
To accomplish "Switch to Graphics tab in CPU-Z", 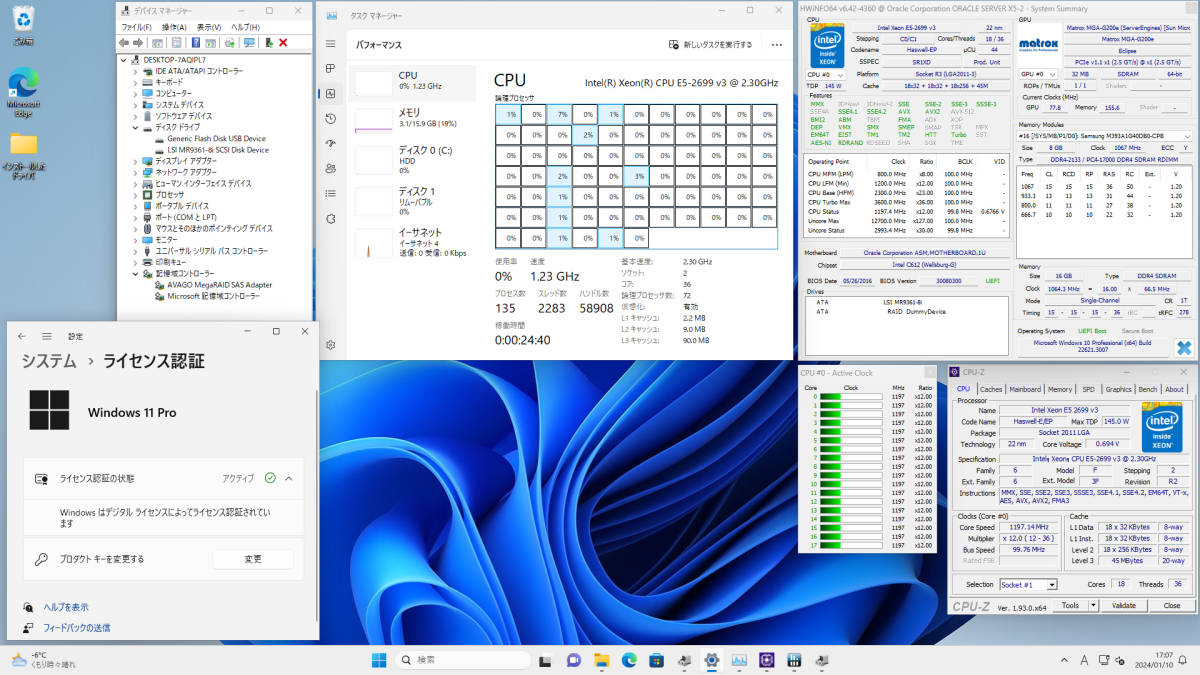I will (1119, 389).
